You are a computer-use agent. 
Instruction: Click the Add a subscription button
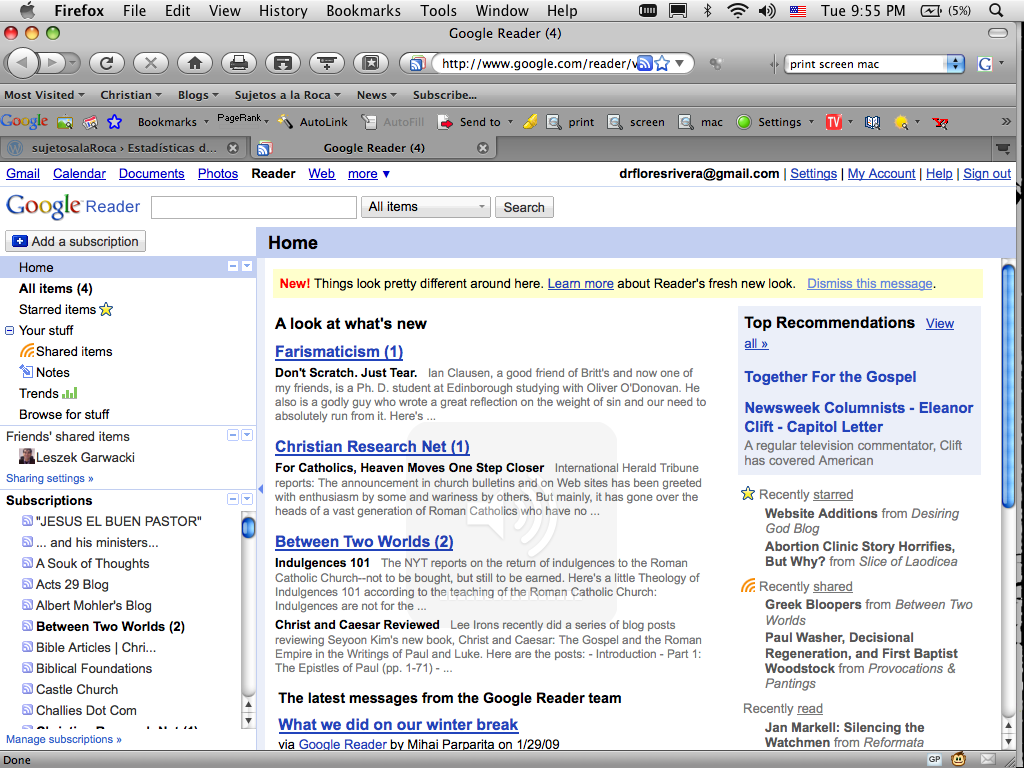pos(76,241)
